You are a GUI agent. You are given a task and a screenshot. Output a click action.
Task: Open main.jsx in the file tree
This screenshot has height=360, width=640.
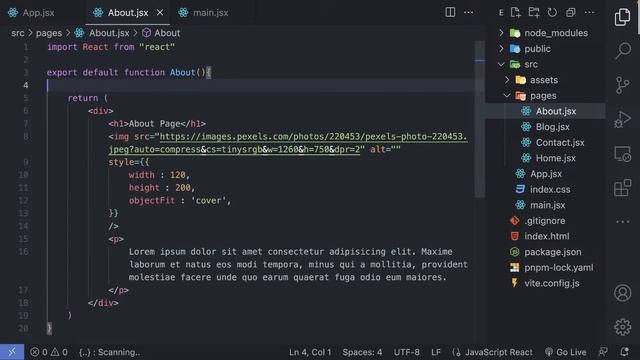pos(545,205)
